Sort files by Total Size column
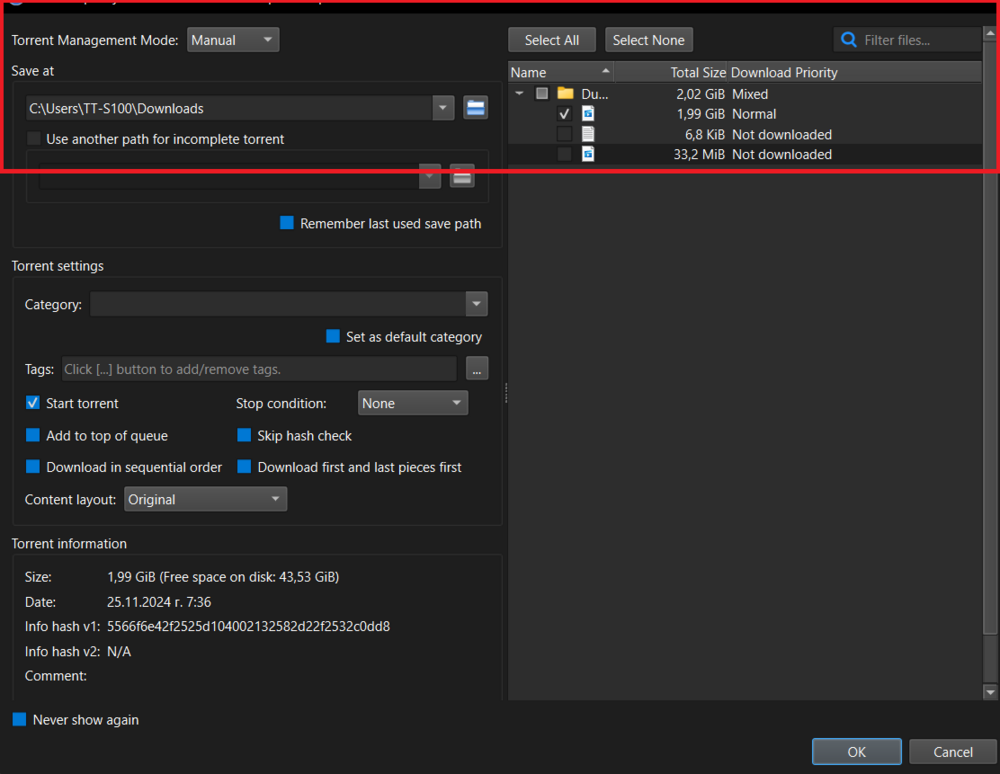 [x=671, y=73]
